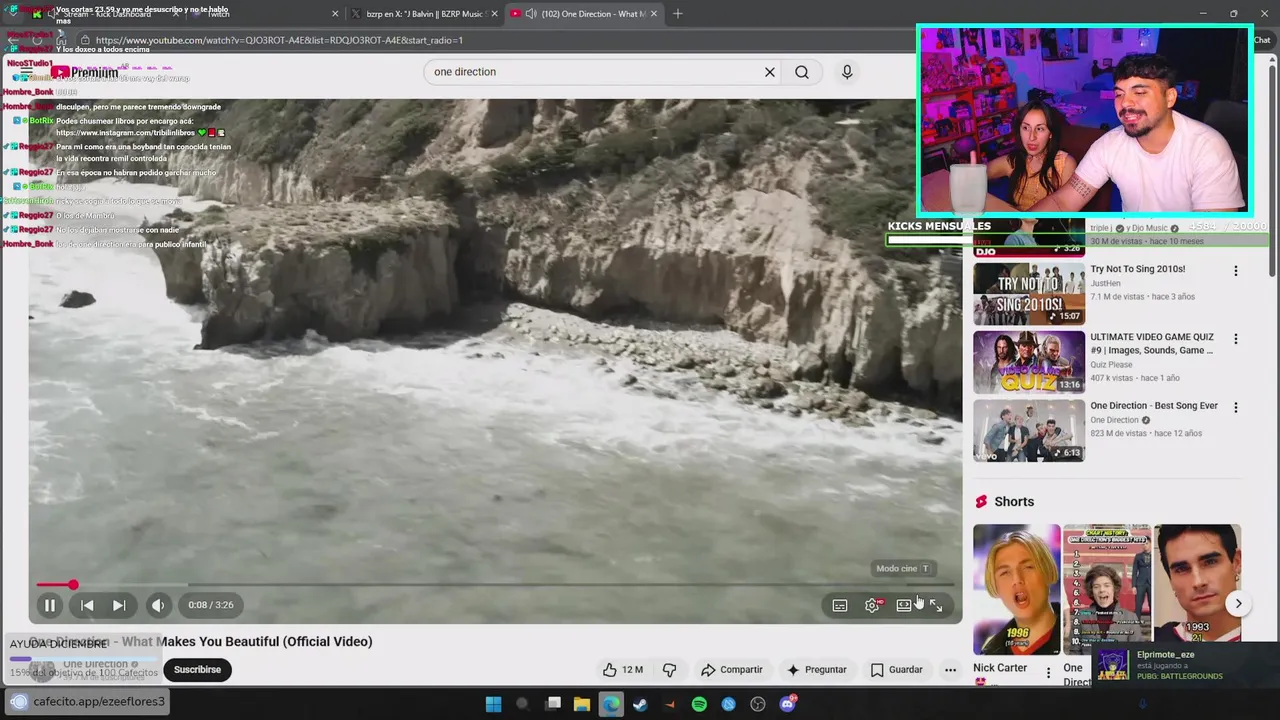Skip to the next video
The image size is (1280, 720).
119,605
